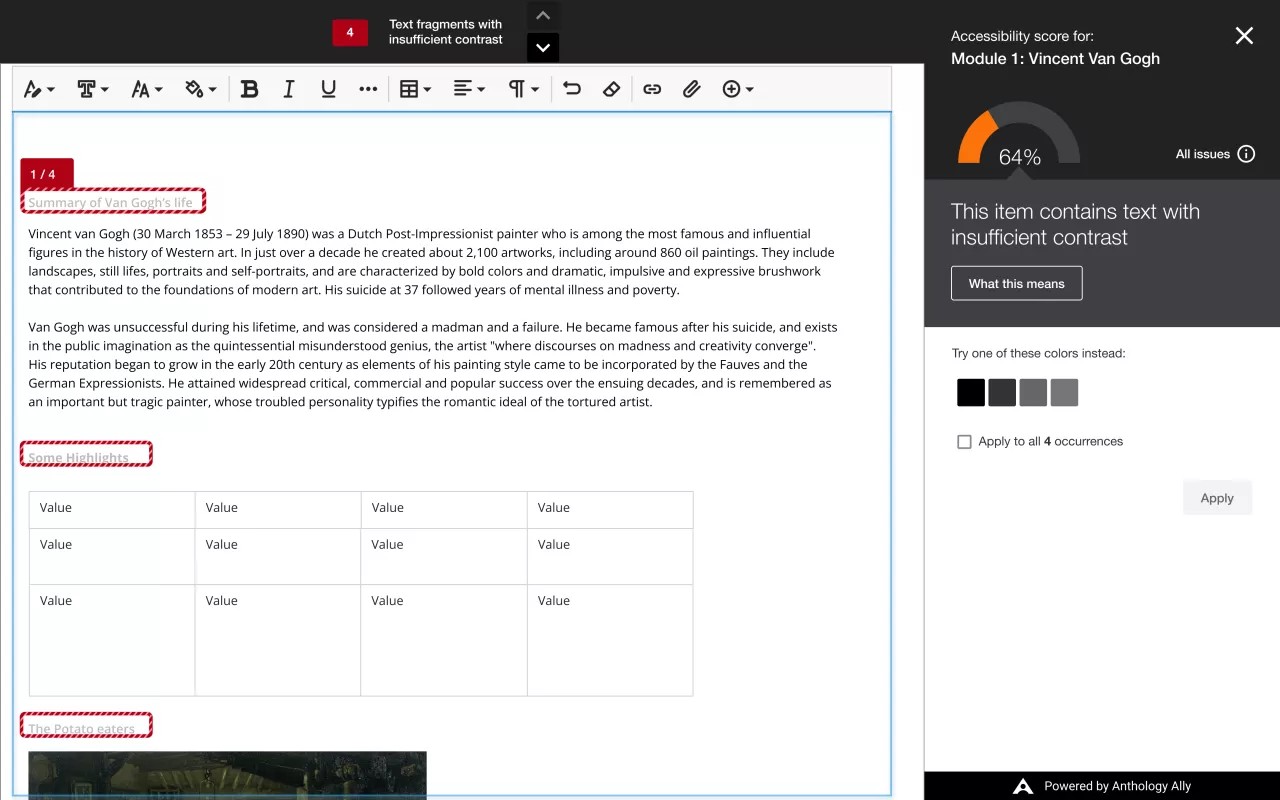Screen dimensions: 1280x800
Task: Go to the previous issue chevron
Action: click(x=542, y=15)
